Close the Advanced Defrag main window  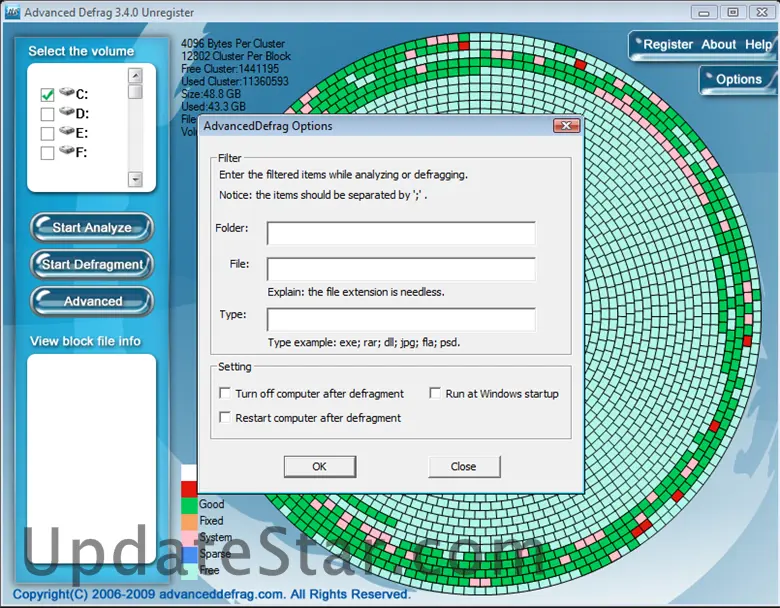tap(762, 12)
